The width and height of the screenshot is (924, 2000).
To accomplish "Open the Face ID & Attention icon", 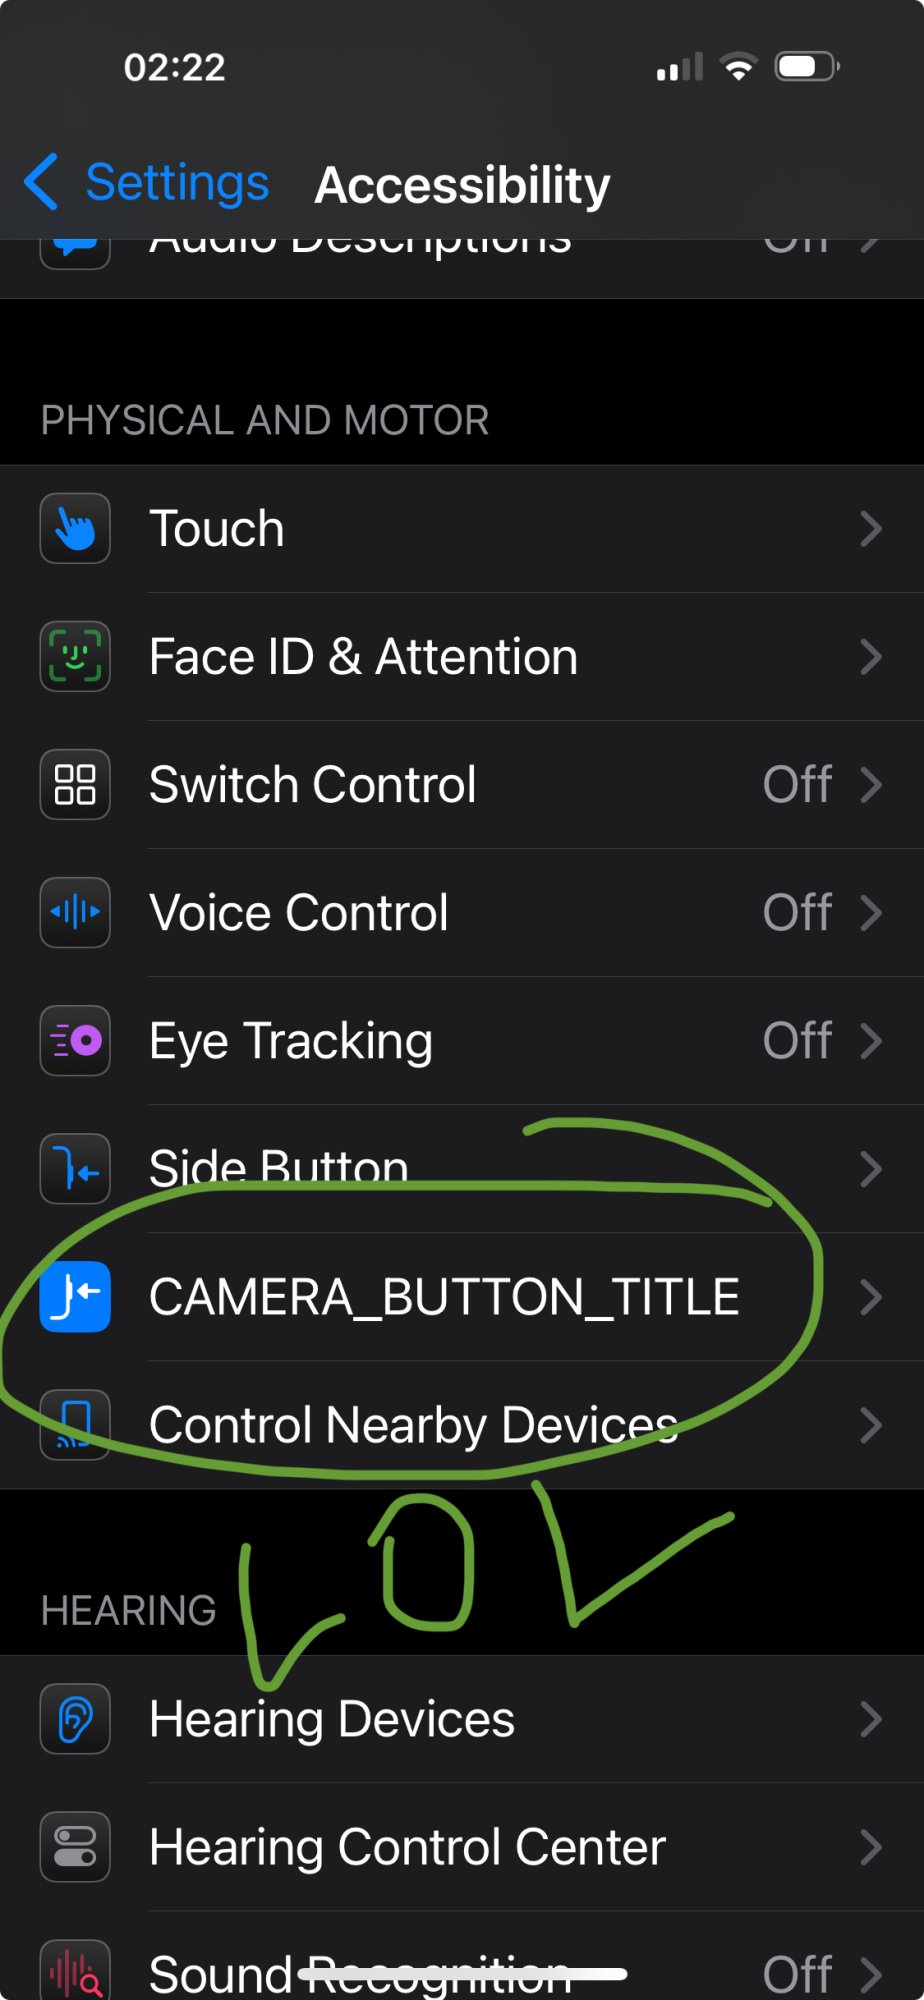I will (x=75, y=656).
